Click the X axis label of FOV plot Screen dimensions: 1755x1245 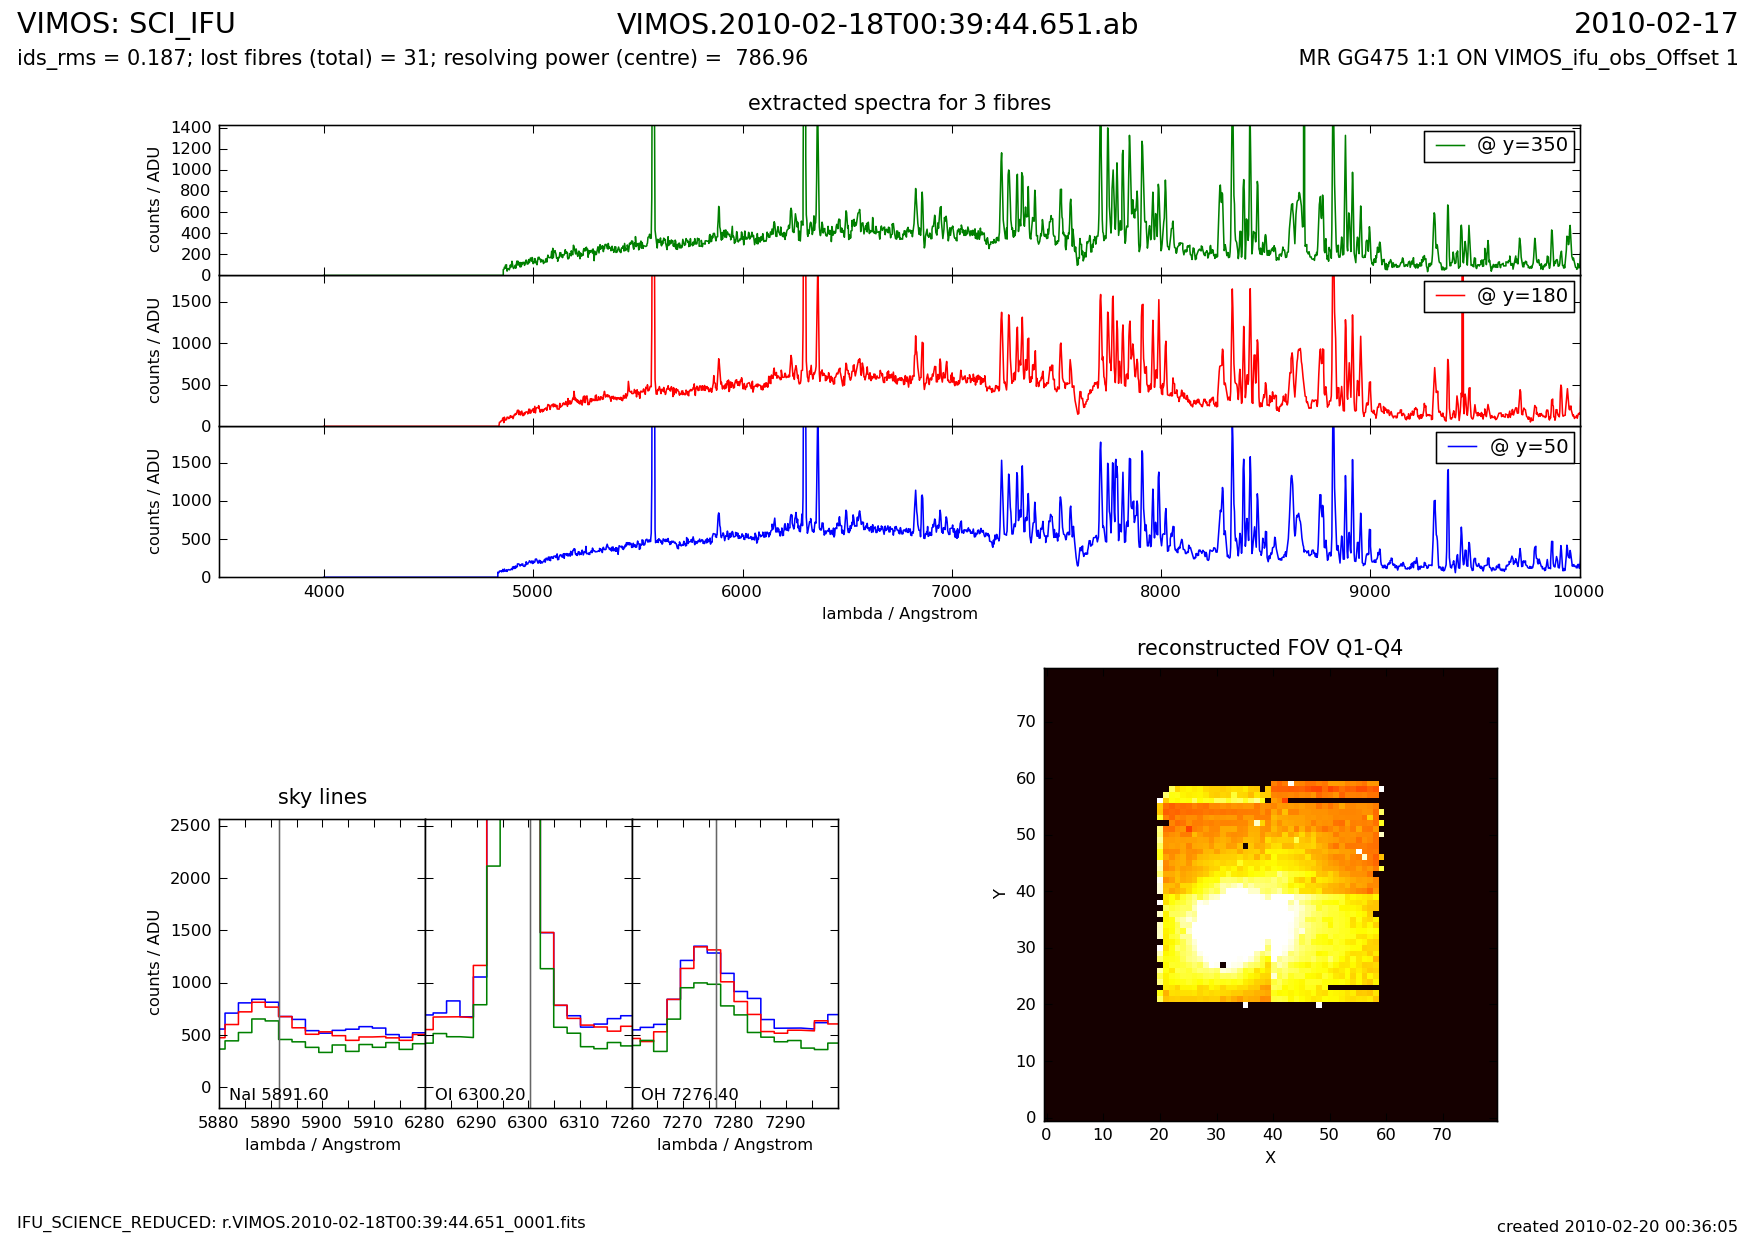click(x=1270, y=1158)
